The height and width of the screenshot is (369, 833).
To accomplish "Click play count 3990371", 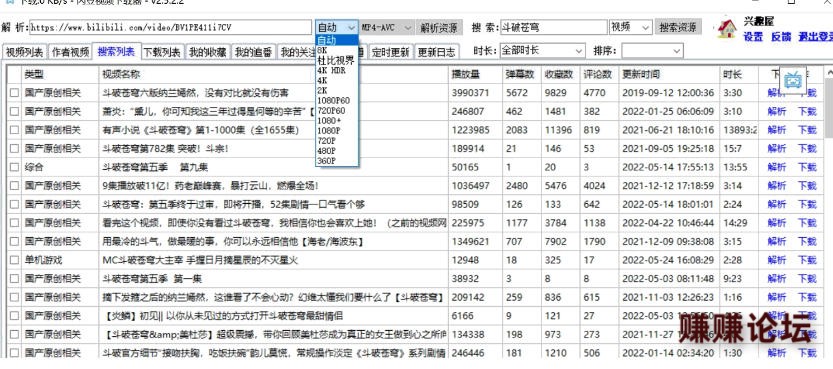I will 470,93.
